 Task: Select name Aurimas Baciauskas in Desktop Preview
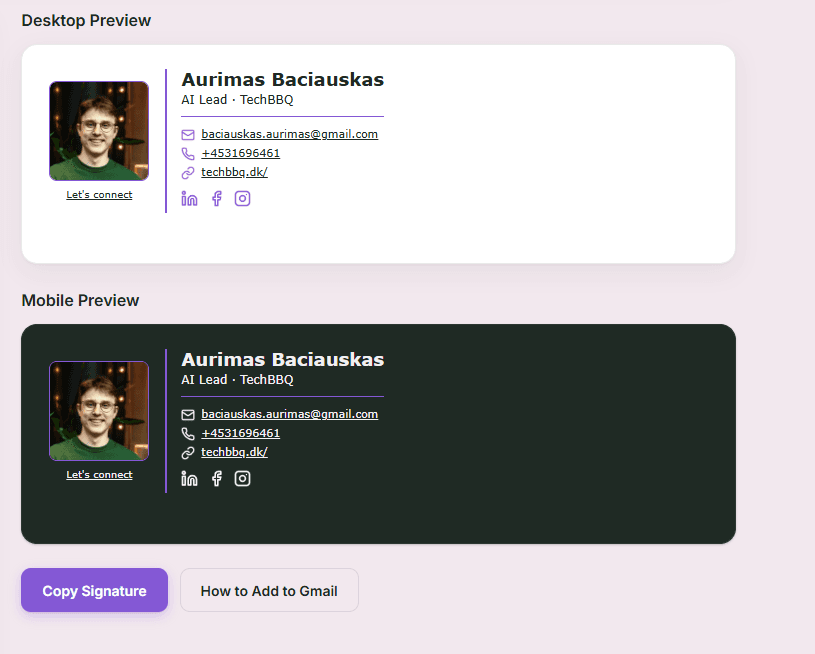click(283, 80)
